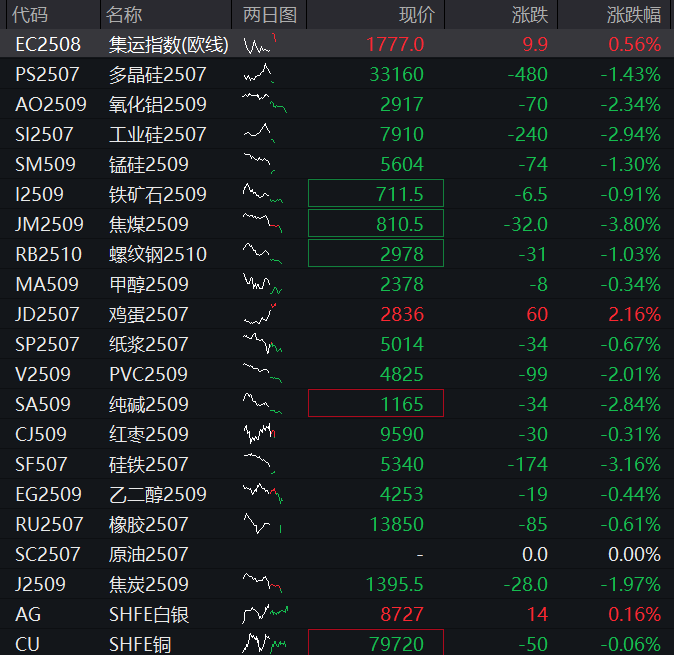Viewport: 674px width, 655px height.
Task: Click the 2.16% change value
Action: [634, 314]
